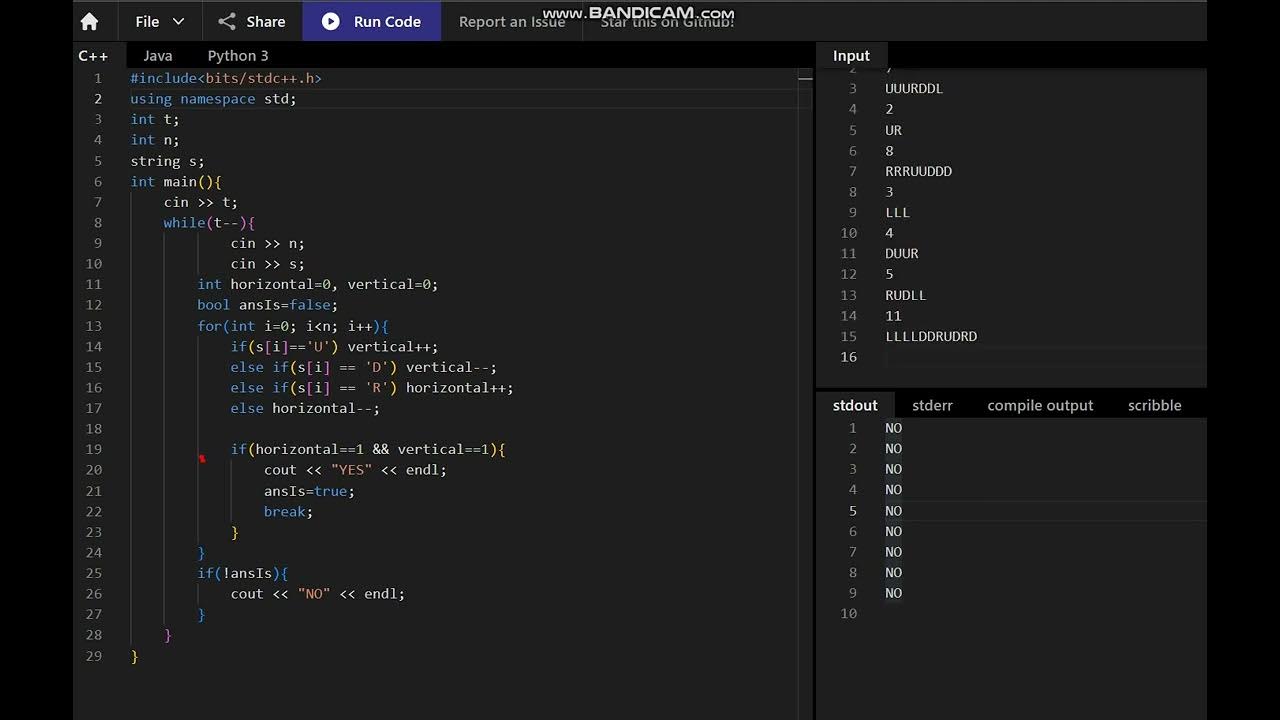
Task: Place cursor on 'int main(){' line
Action: coord(176,182)
